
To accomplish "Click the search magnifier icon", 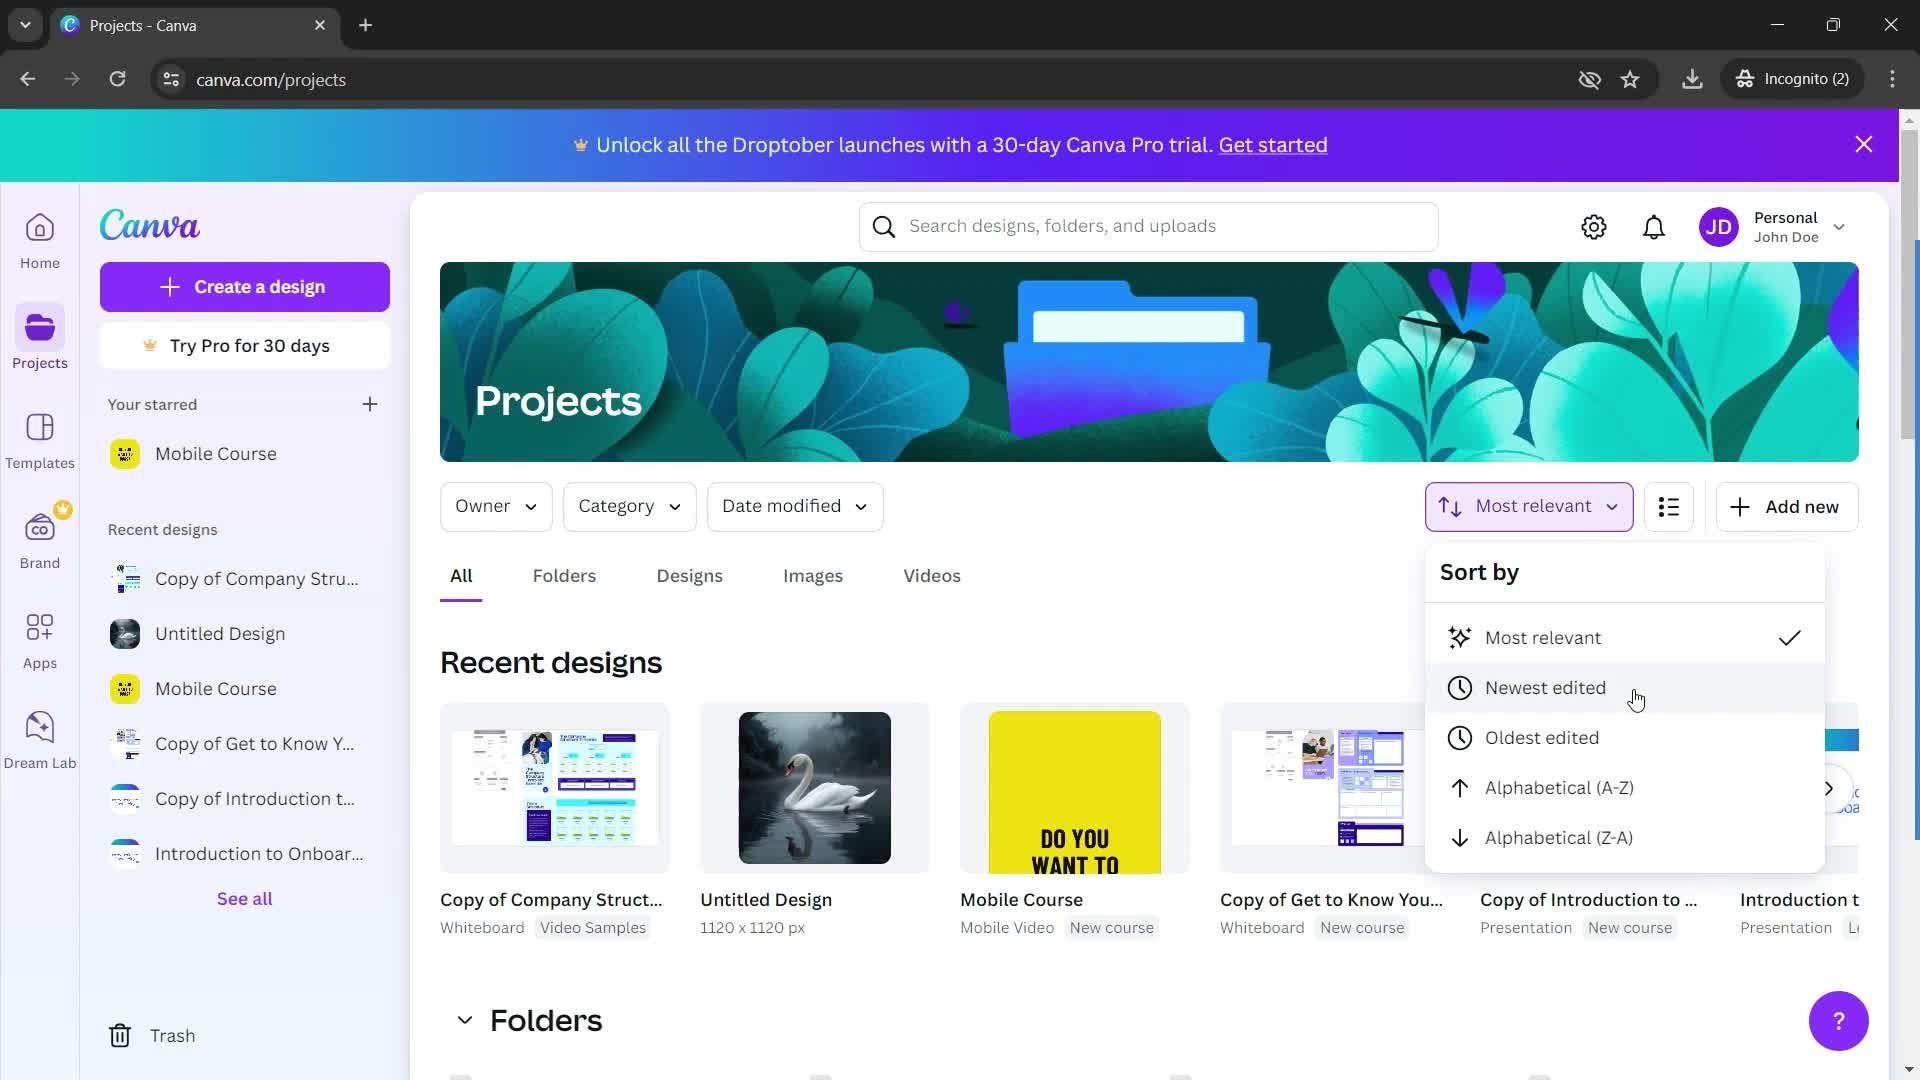I will pos(884,227).
